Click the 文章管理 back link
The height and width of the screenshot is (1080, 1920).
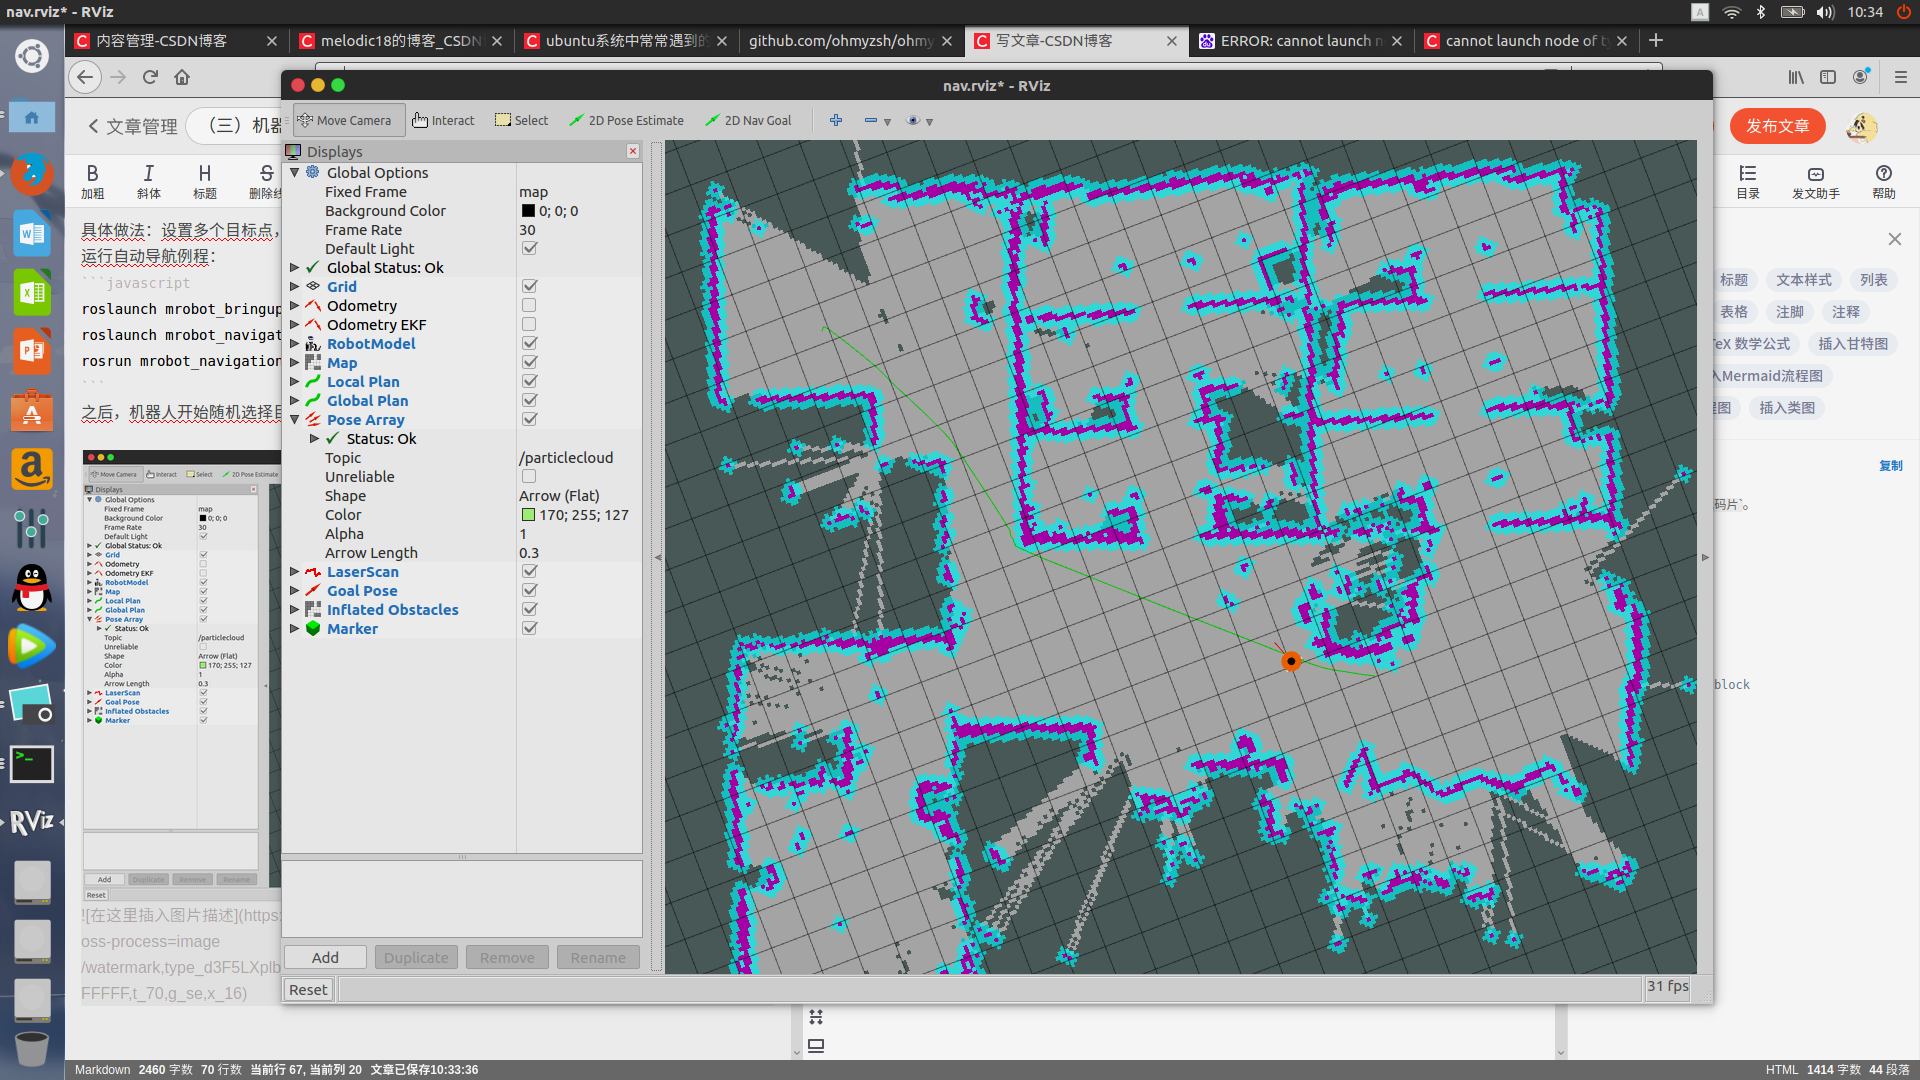tap(132, 126)
